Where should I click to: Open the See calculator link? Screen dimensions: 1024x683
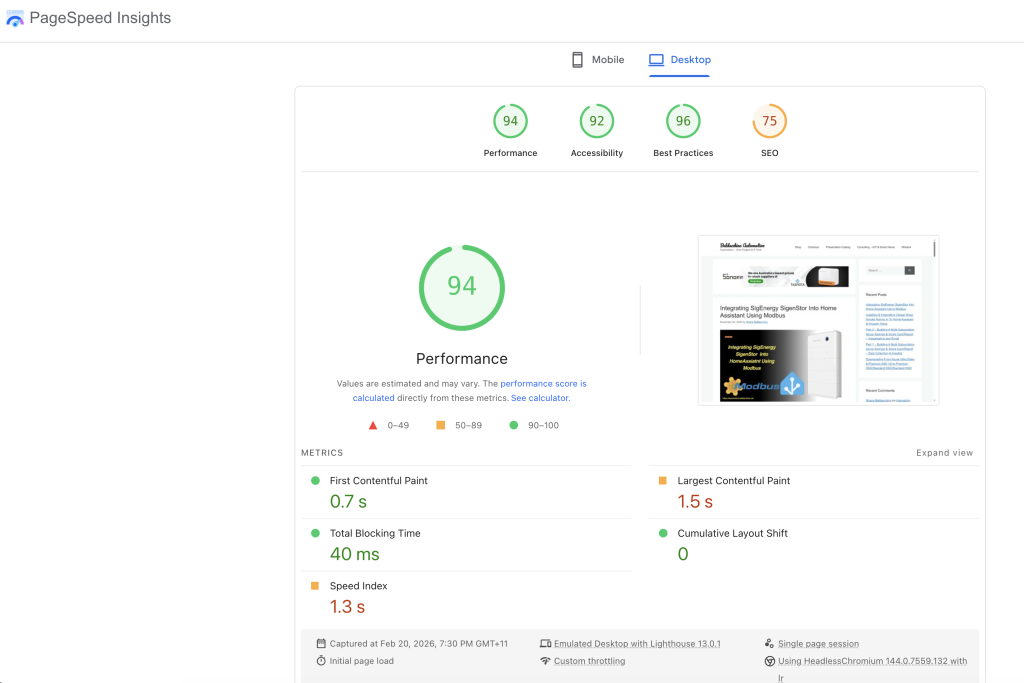540,398
